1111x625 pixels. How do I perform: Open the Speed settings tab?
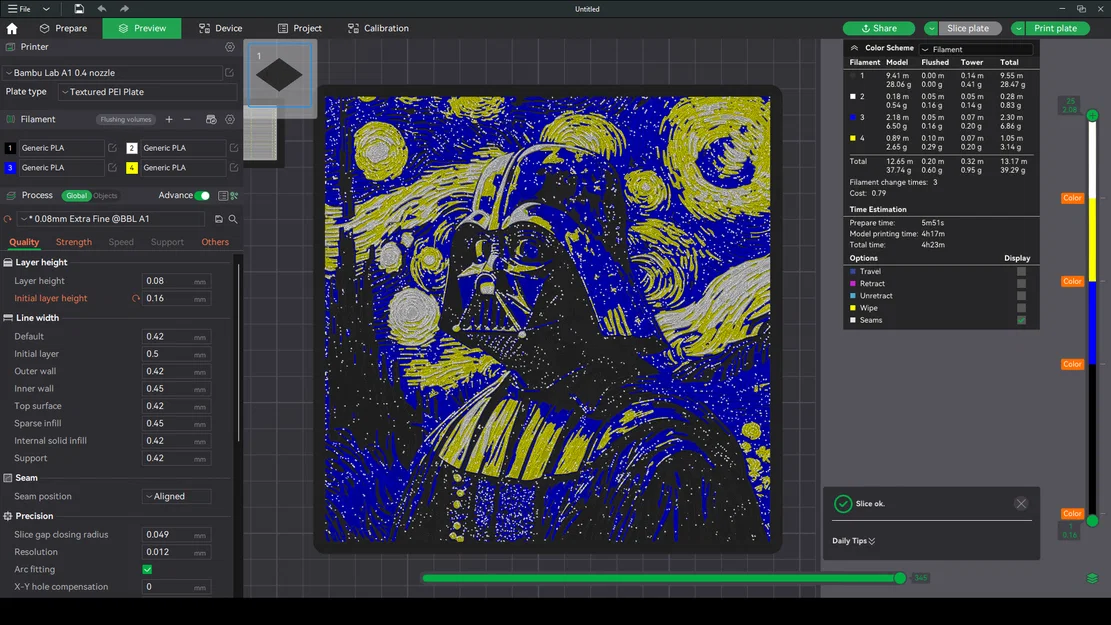[x=121, y=242]
